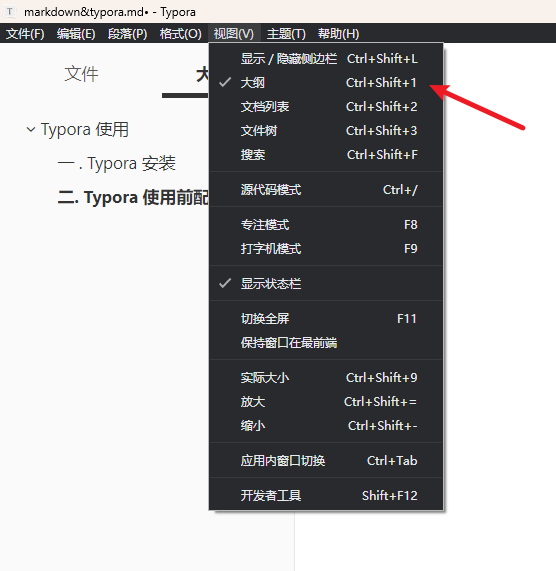
Task: Turn on 打字机模式 typewriter mode
Action: click(326, 249)
